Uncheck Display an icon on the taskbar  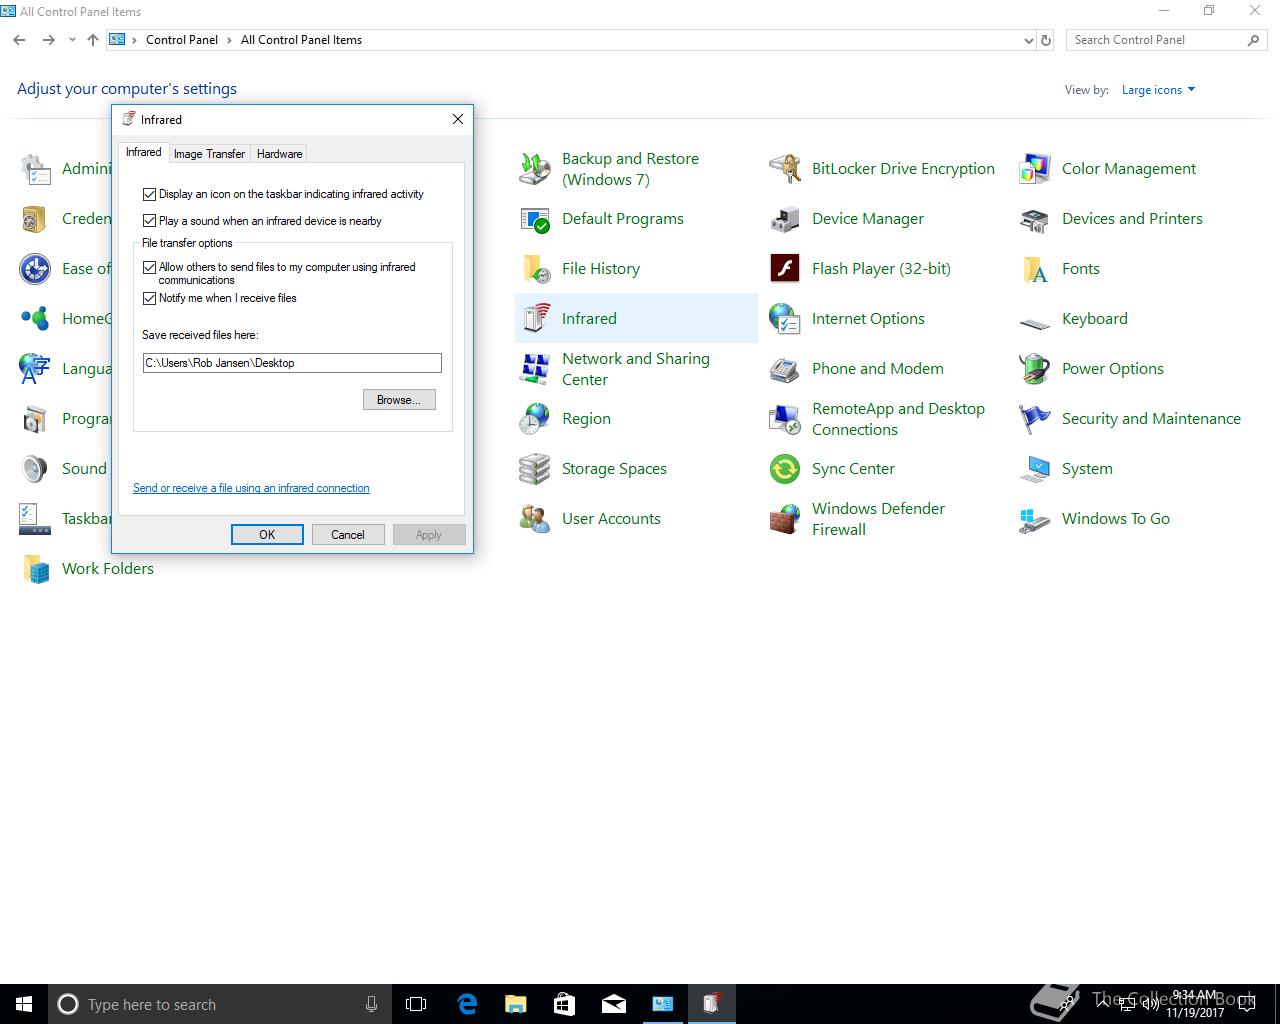[149, 194]
